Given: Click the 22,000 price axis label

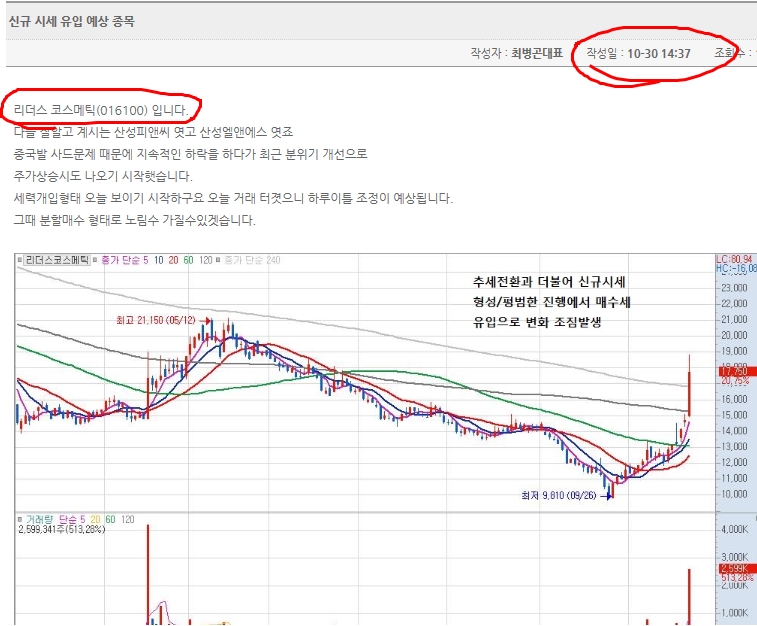Looking at the screenshot, I should point(734,304).
